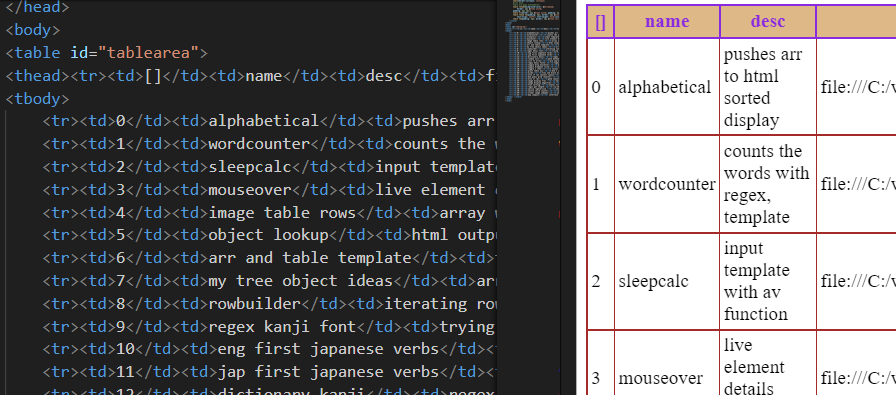
Task: Click the "desc" header cell in rendered table
Action: pyautogui.click(x=768, y=22)
